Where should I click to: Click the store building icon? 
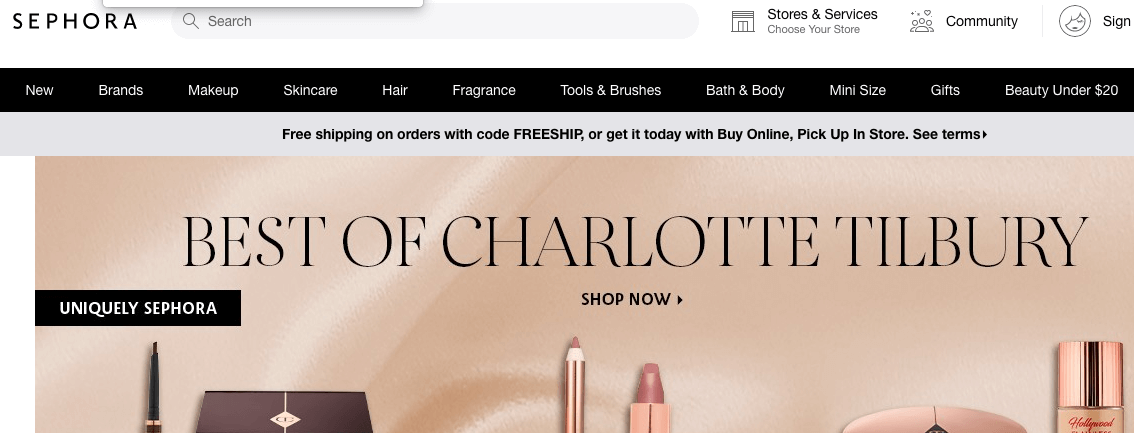[x=743, y=22]
